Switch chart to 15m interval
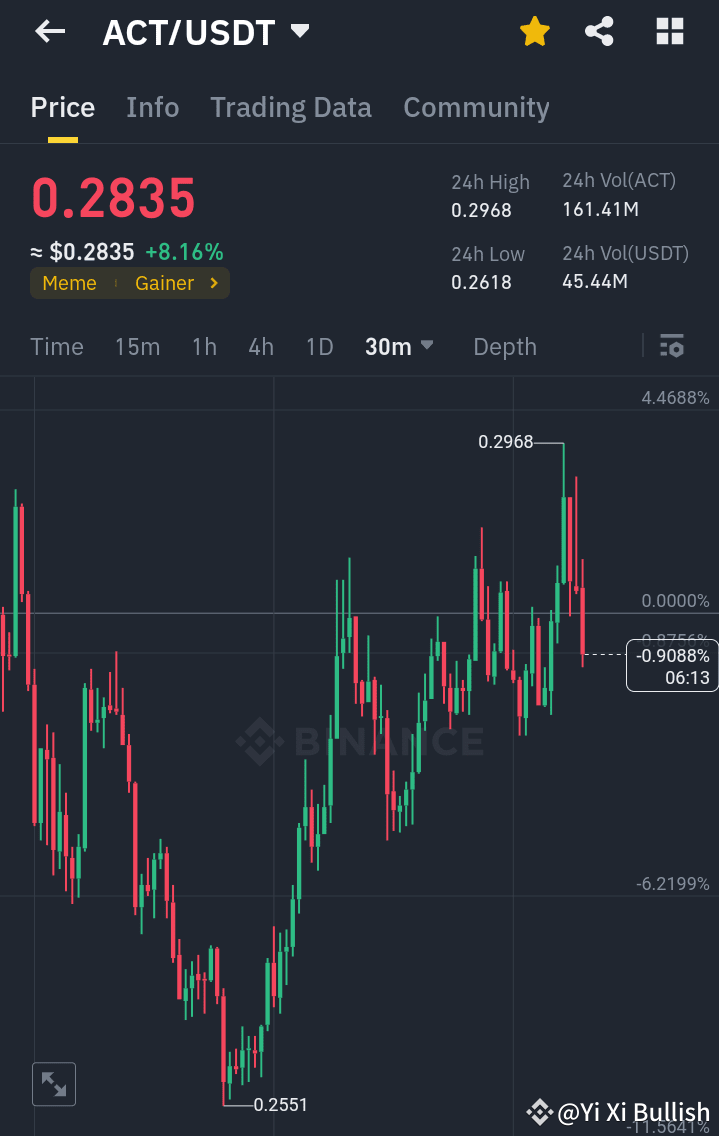This screenshot has width=719, height=1136. [x=138, y=346]
